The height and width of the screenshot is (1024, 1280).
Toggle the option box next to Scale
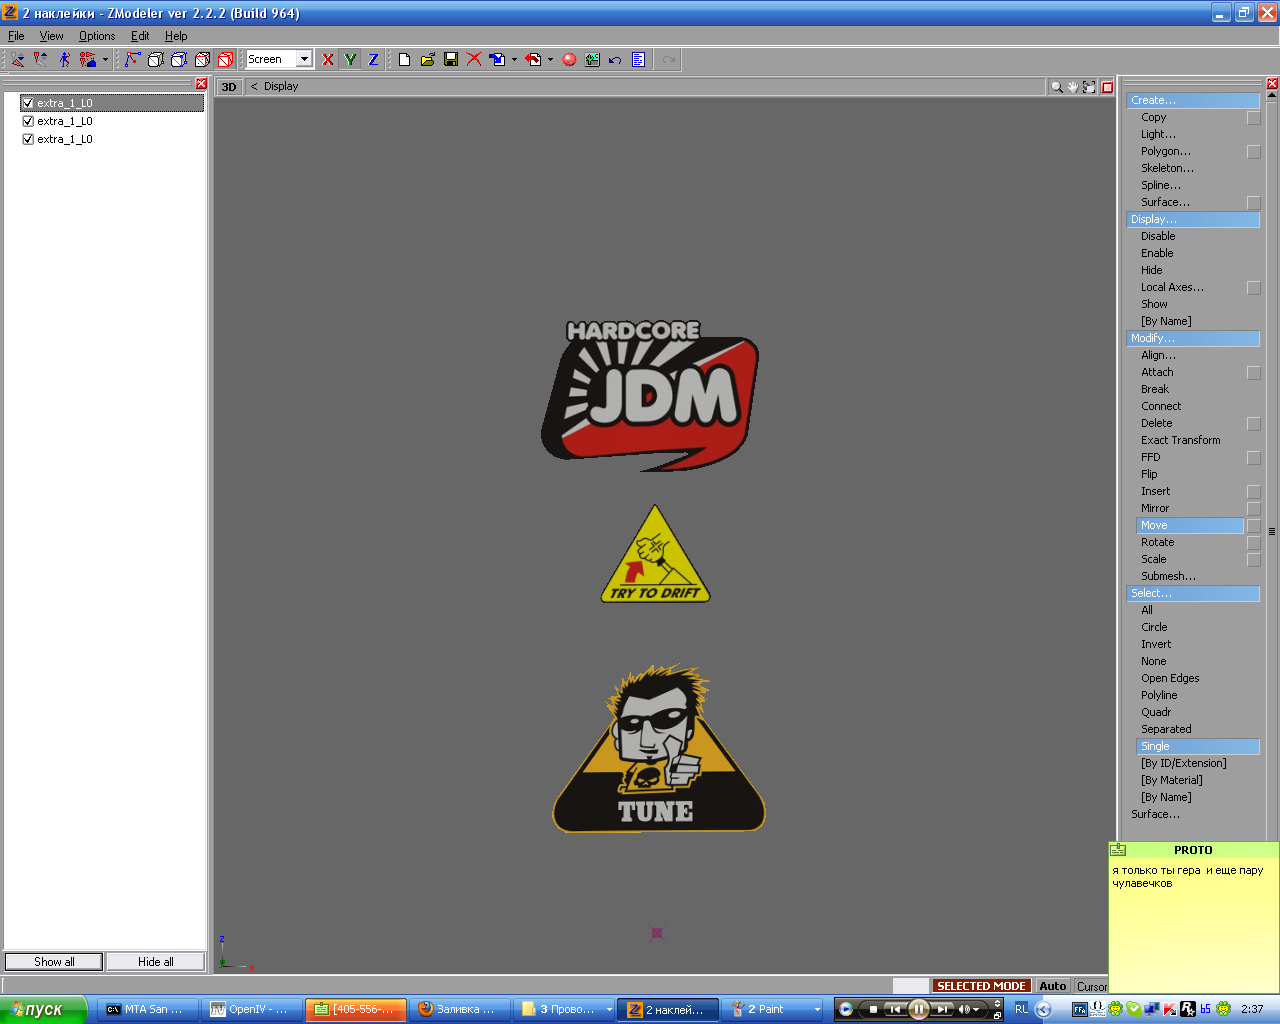point(1253,560)
